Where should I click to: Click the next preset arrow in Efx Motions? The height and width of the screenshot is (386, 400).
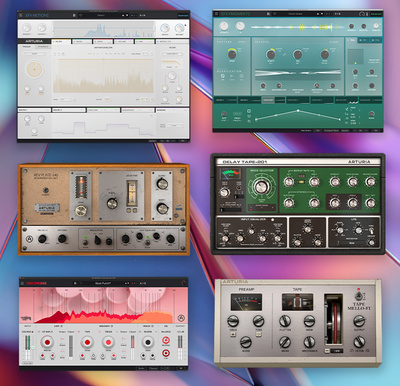tap(127, 15)
